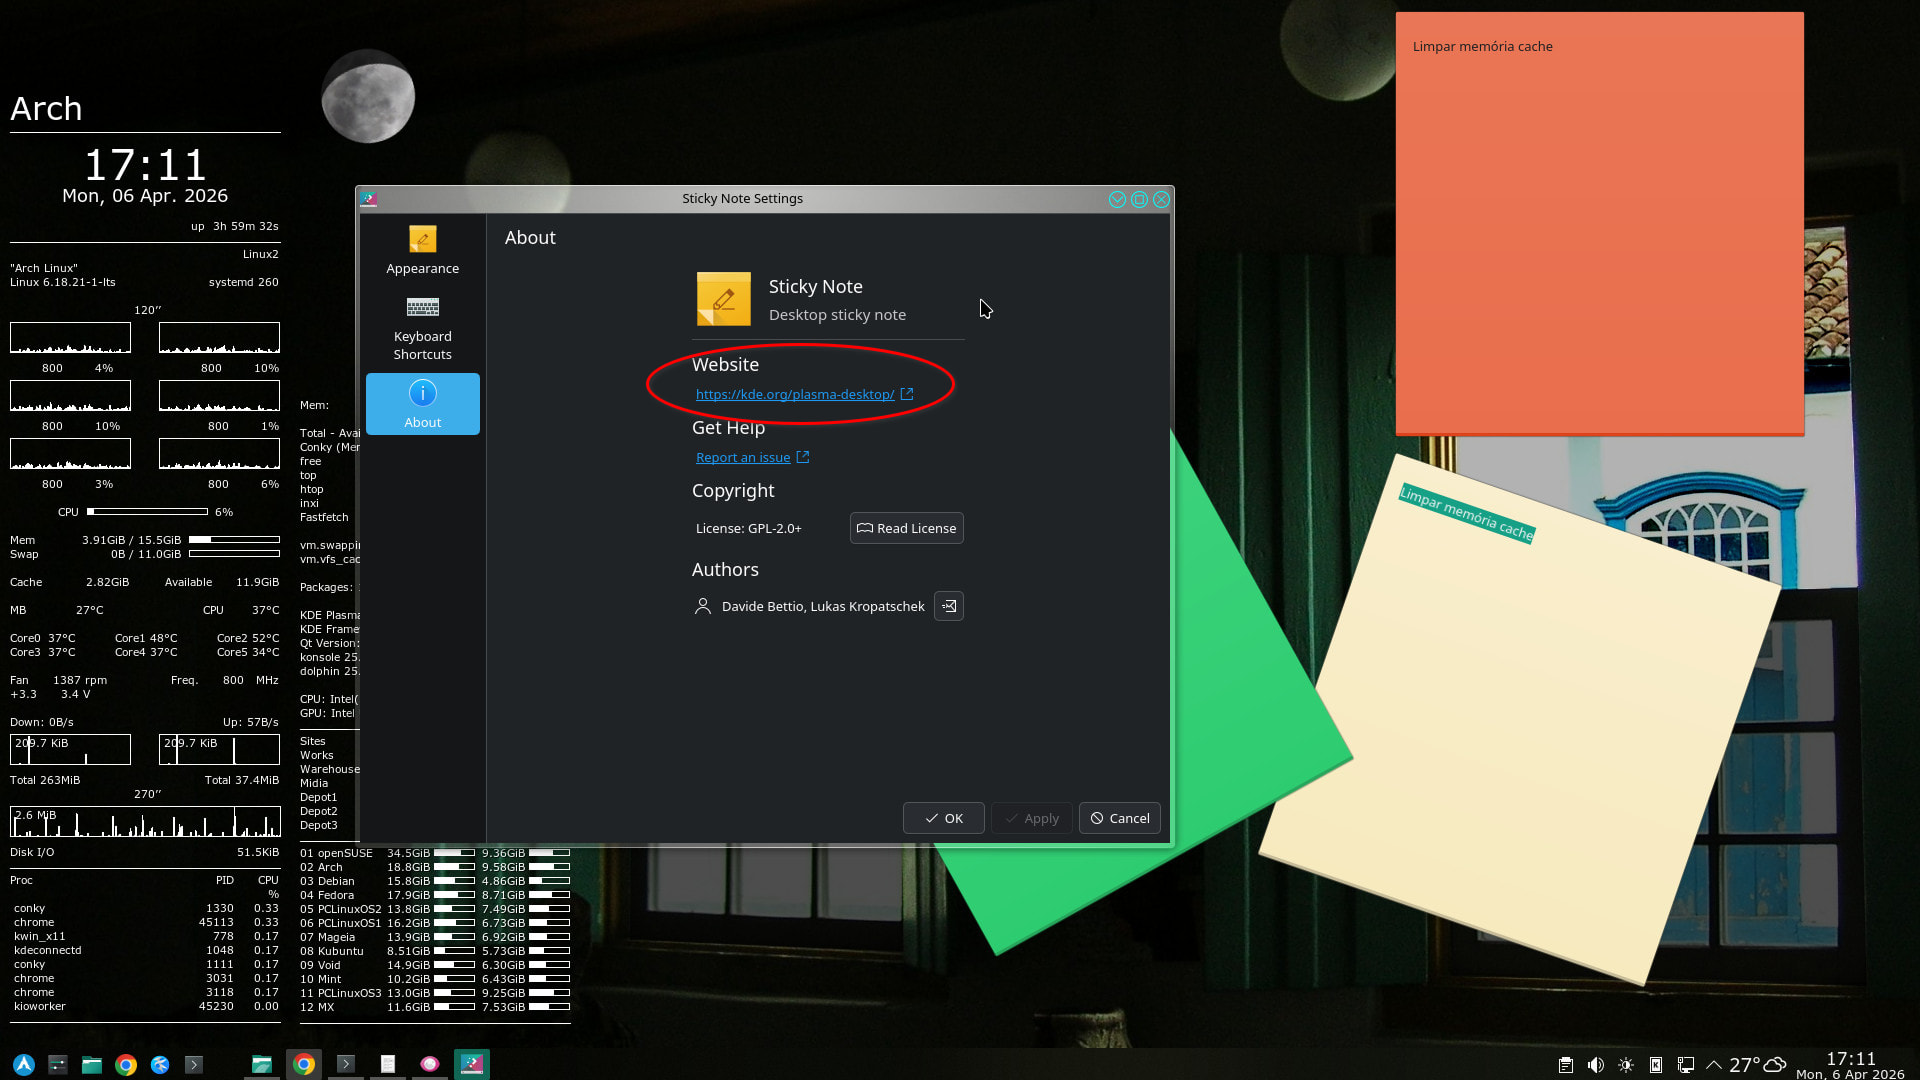Click the Report an issue link
Screen dimensions: 1920x1080
[743, 457]
